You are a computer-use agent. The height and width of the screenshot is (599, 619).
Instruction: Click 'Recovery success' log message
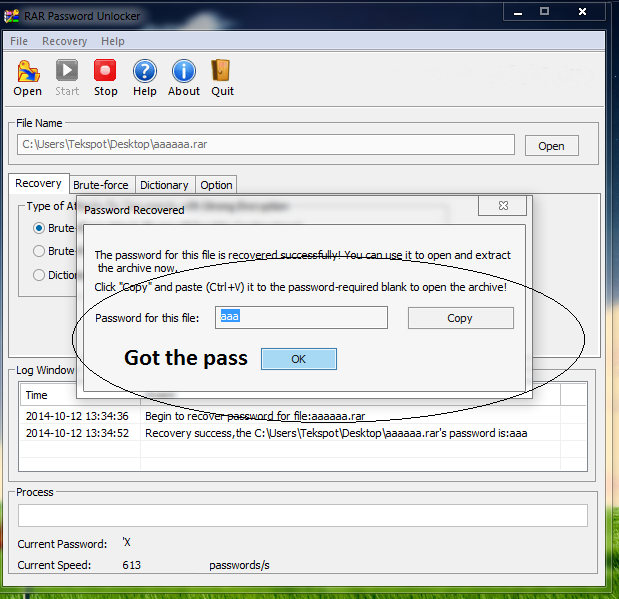coord(336,433)
